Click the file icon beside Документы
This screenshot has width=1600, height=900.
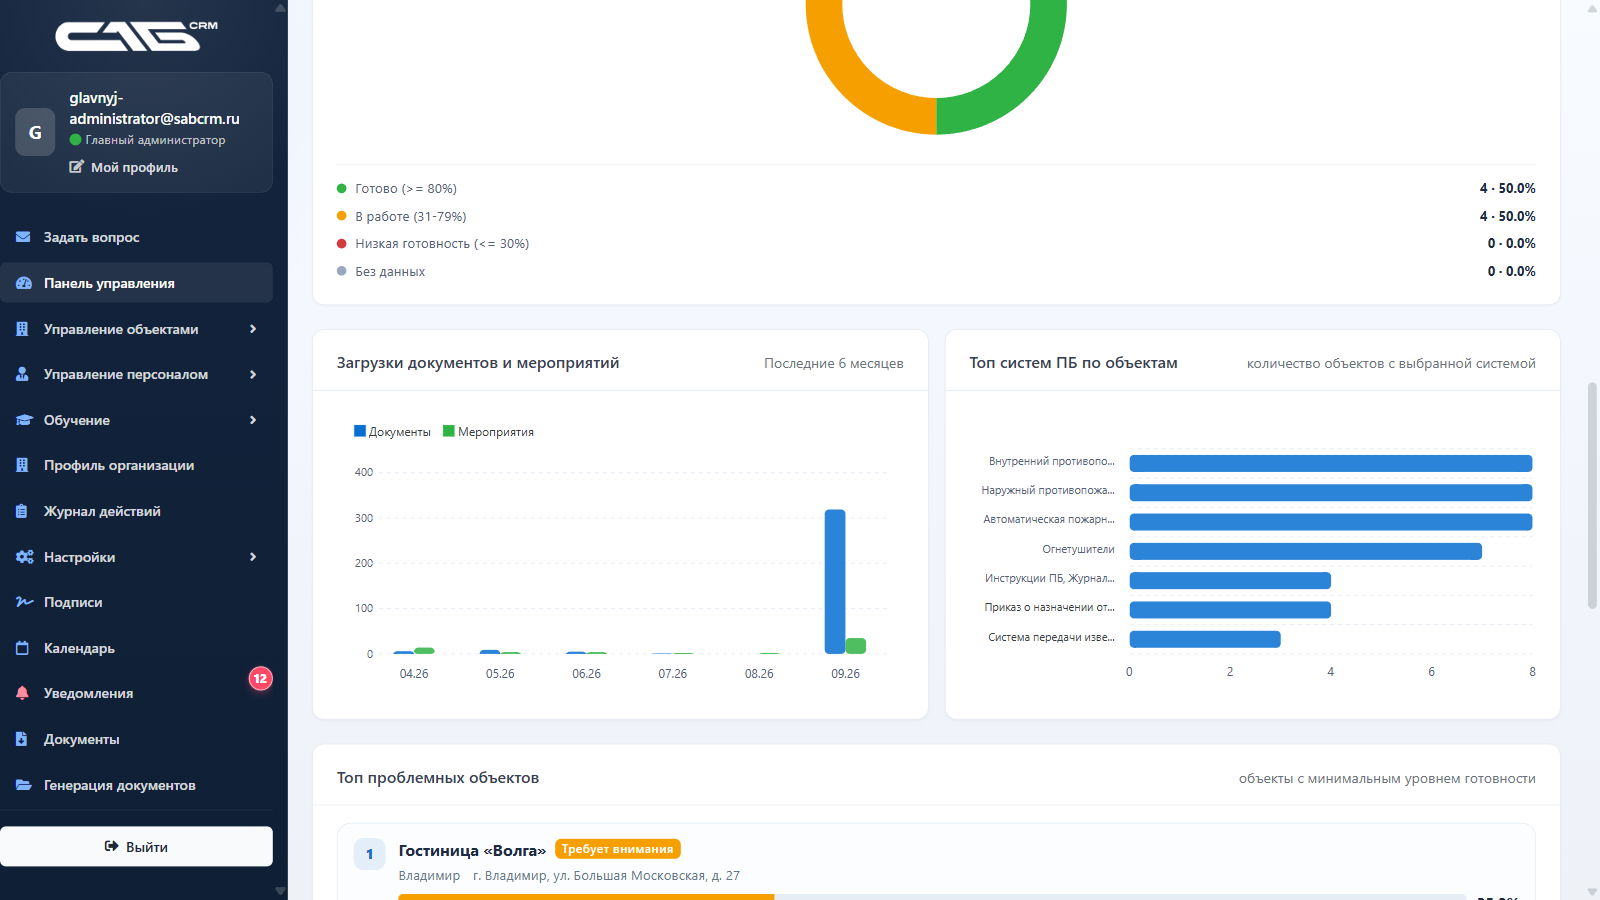click(22, 739)
